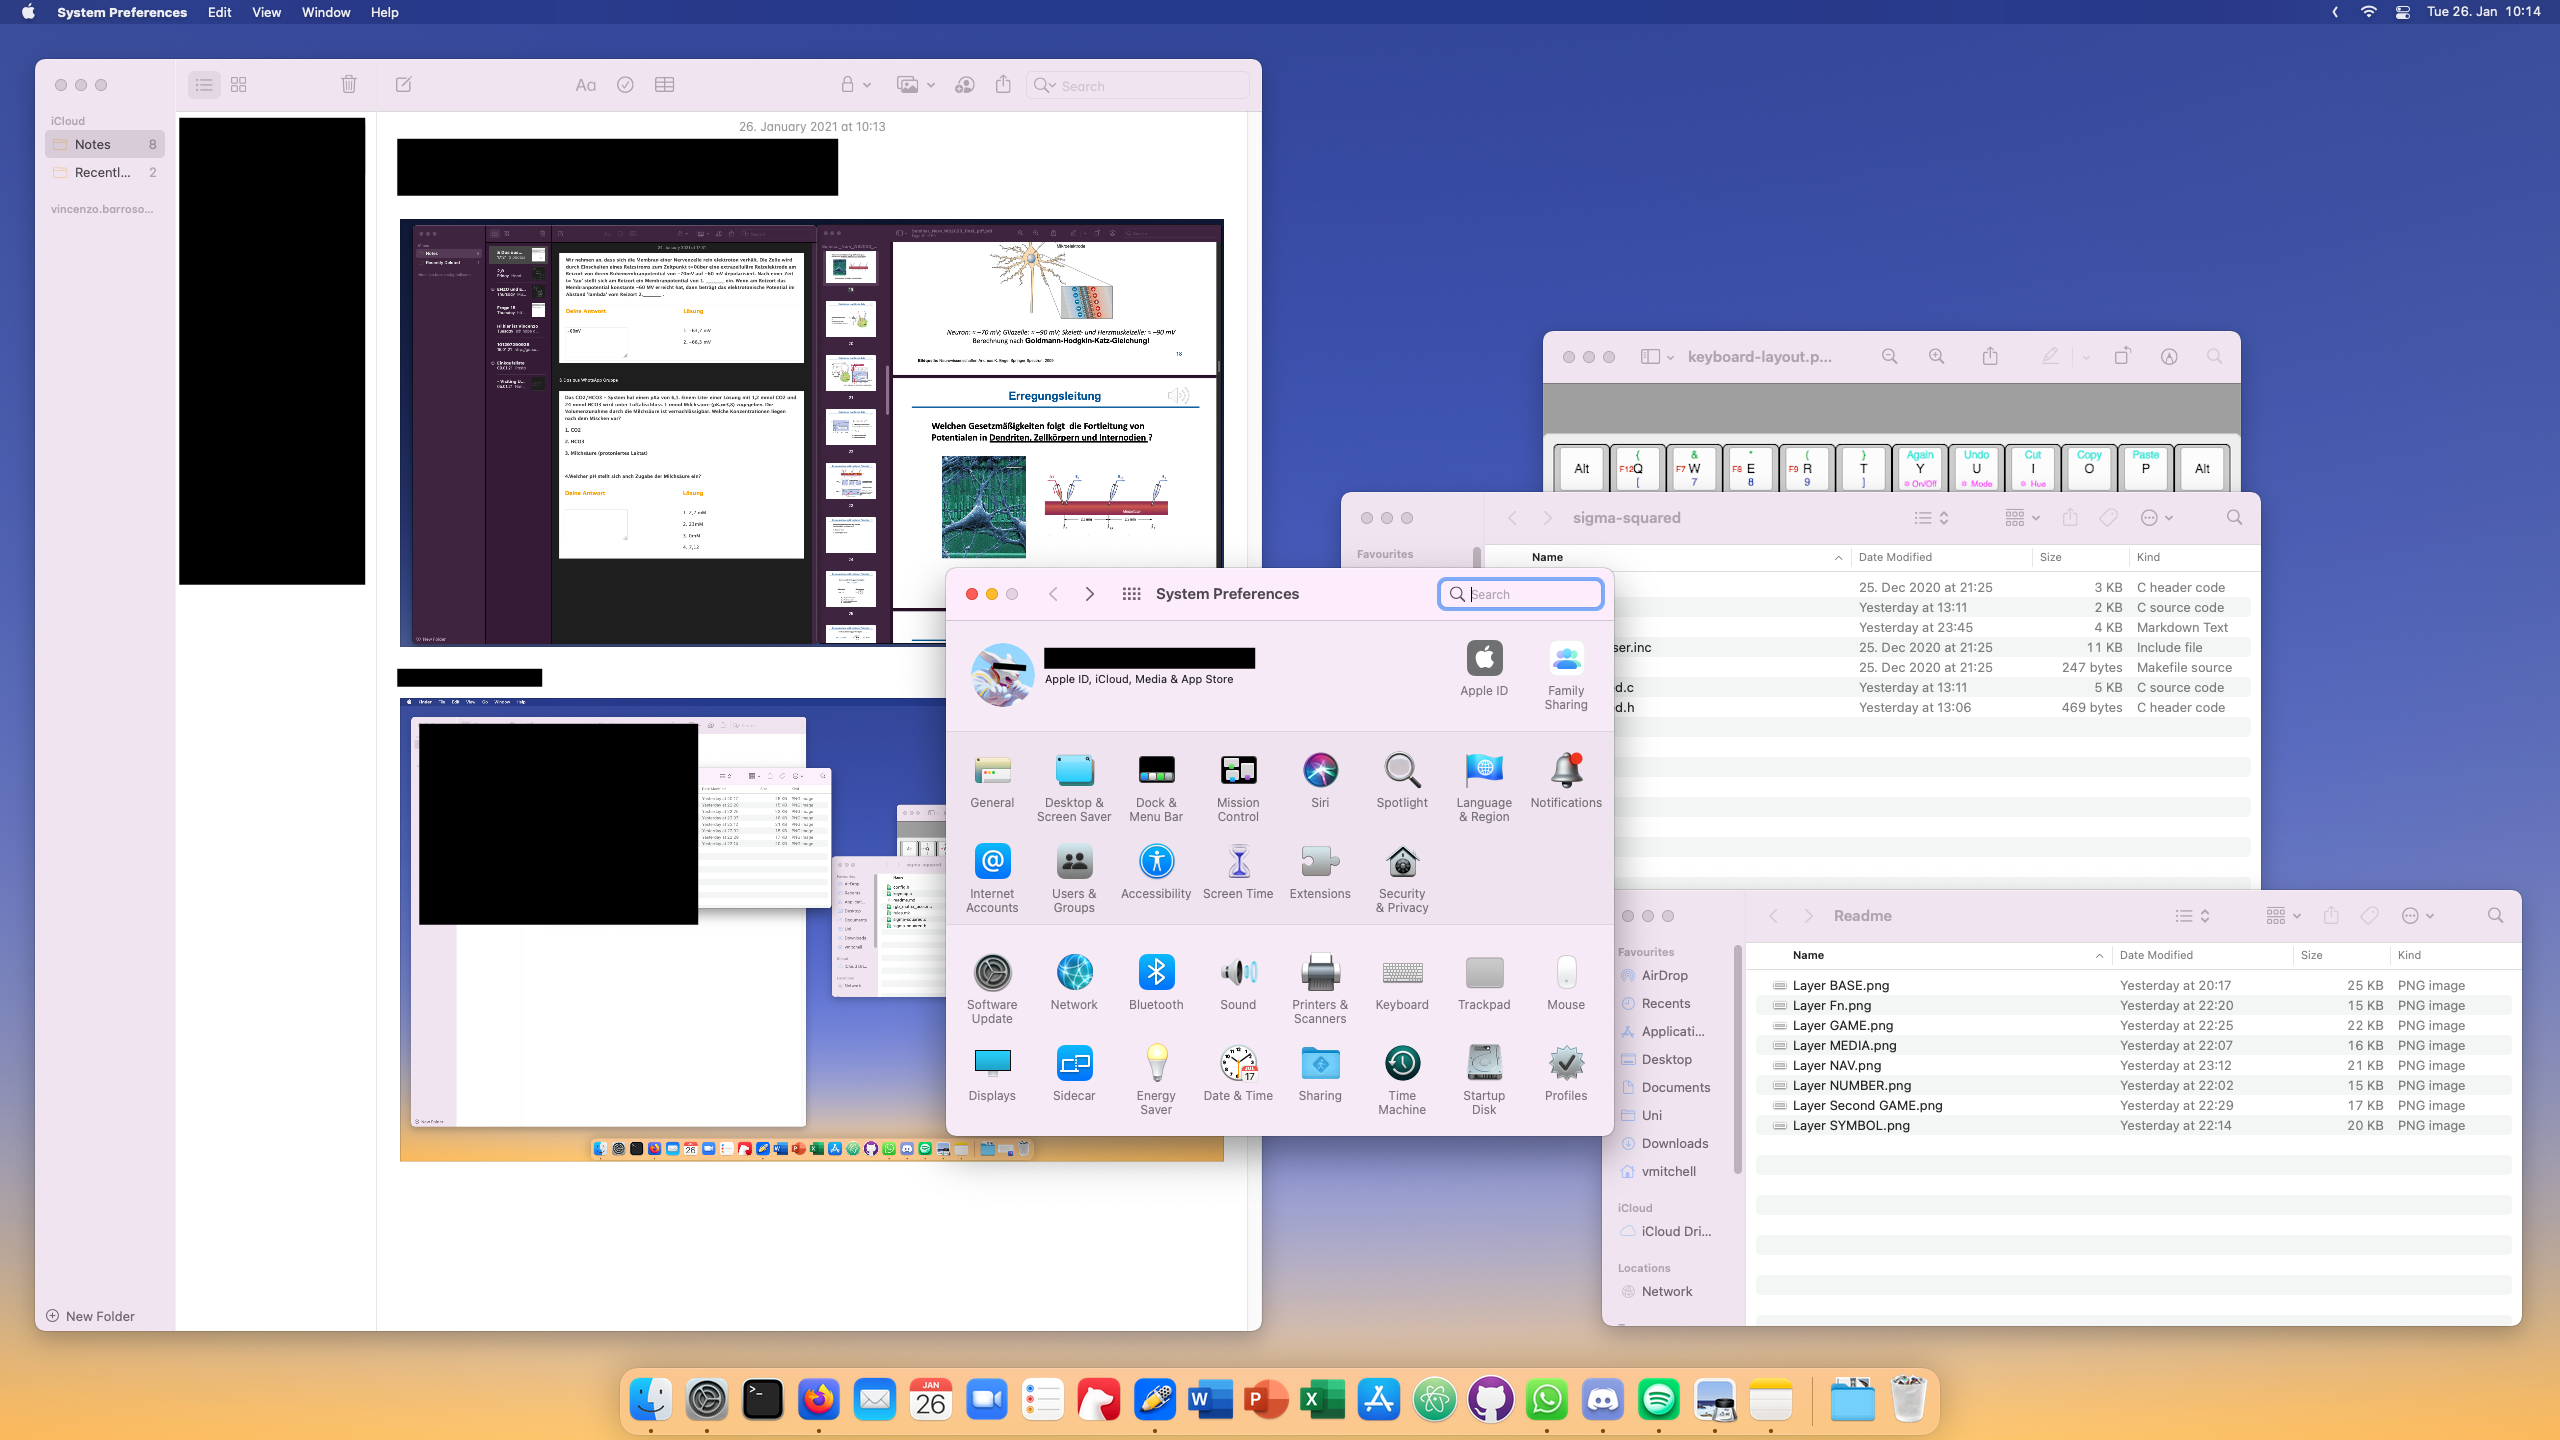Switch Notes to gallery view
Viewport: 2560px width, 1440px height.
point(239,85)
